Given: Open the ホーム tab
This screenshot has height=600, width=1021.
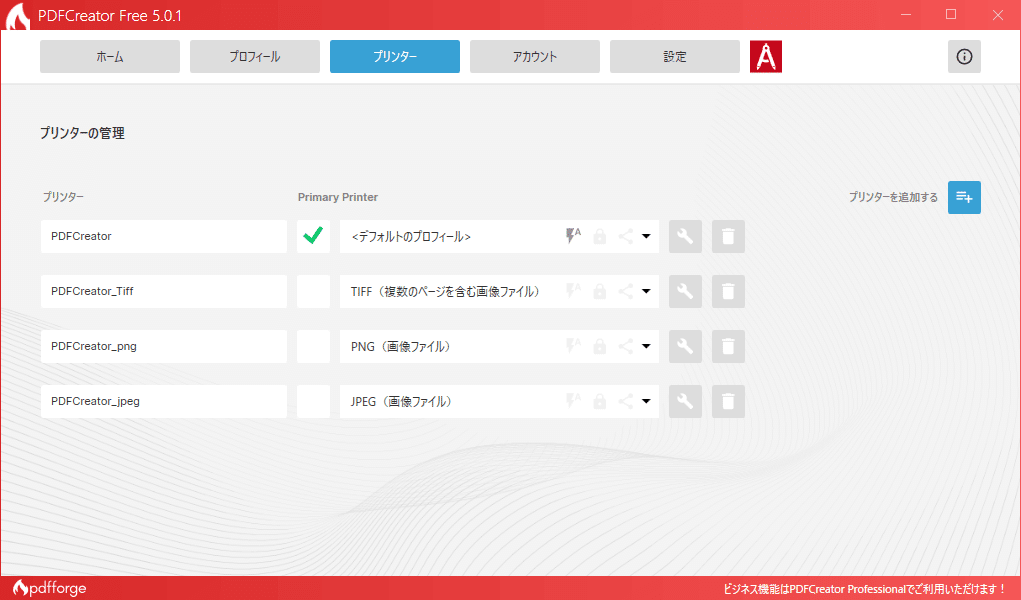Looking at the screenshot, I should (109, 57).
